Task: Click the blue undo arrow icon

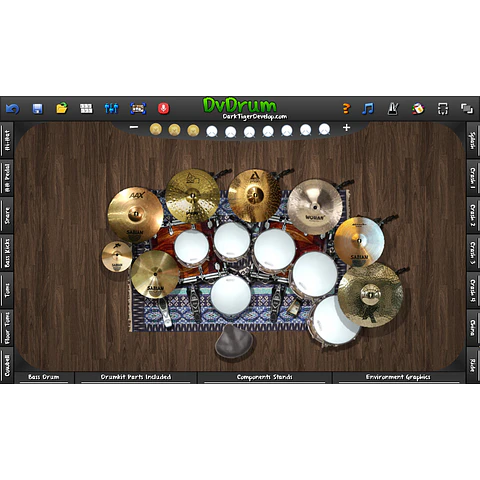Action: click(x=13, y=109)
